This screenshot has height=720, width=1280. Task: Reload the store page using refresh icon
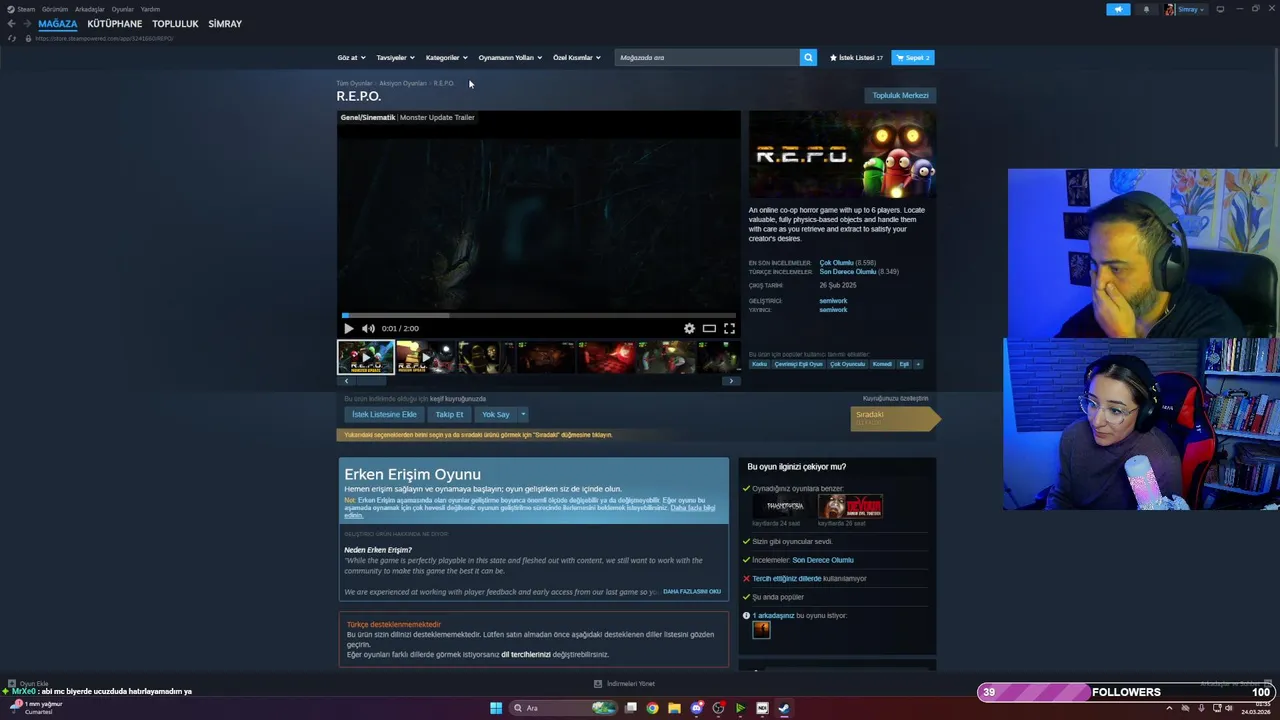click(12, 38)
